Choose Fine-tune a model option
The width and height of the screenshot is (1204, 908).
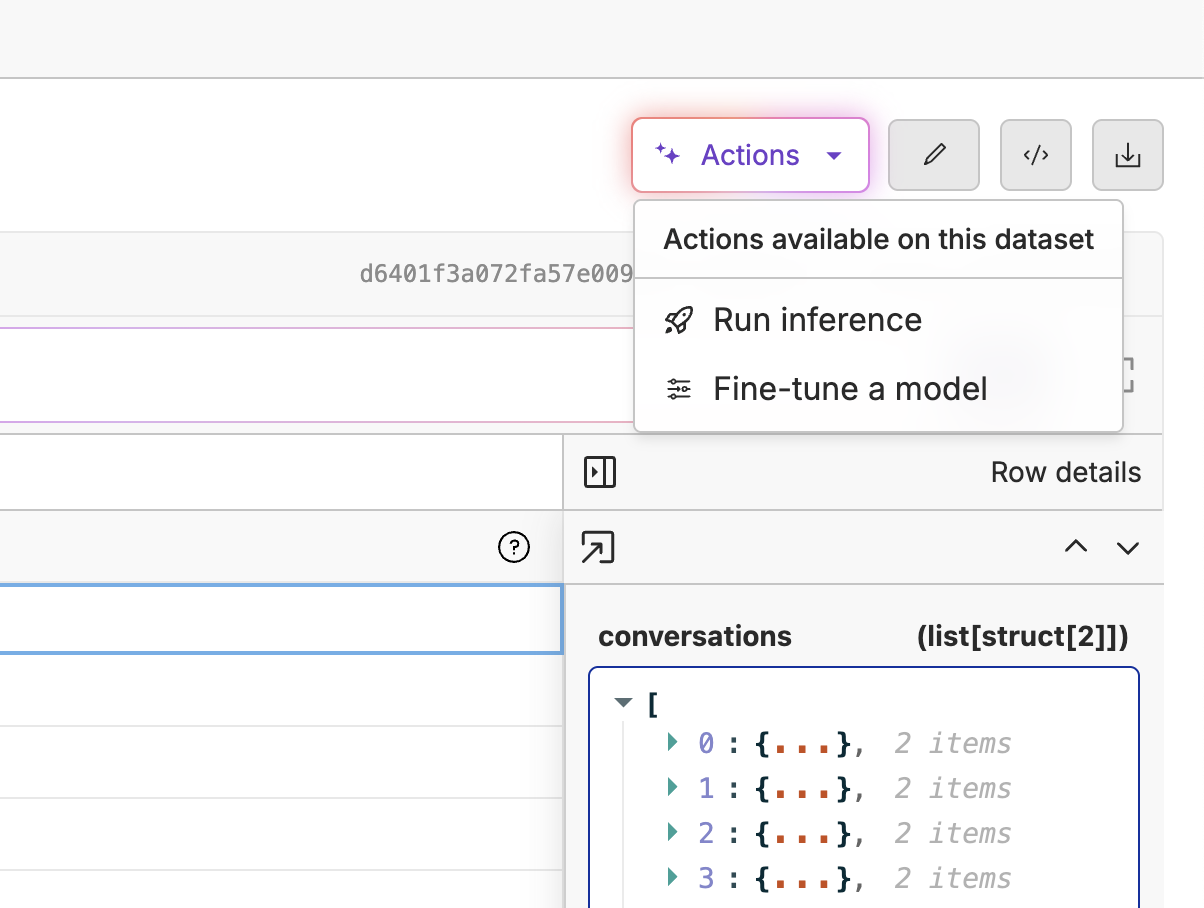pyautogui.click(x=850, y=388)
